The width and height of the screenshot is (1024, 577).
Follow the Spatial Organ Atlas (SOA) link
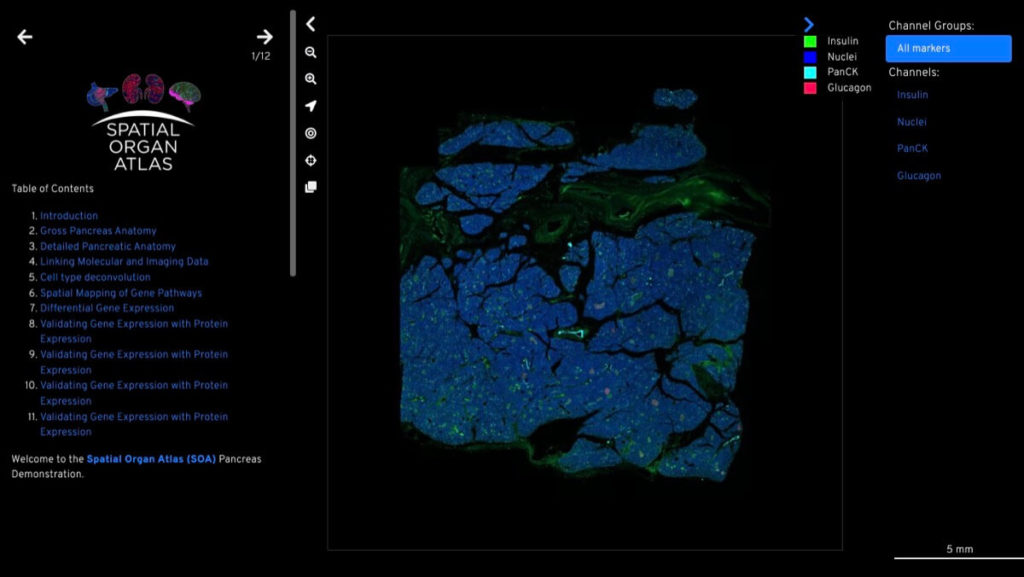click(151, 459)
